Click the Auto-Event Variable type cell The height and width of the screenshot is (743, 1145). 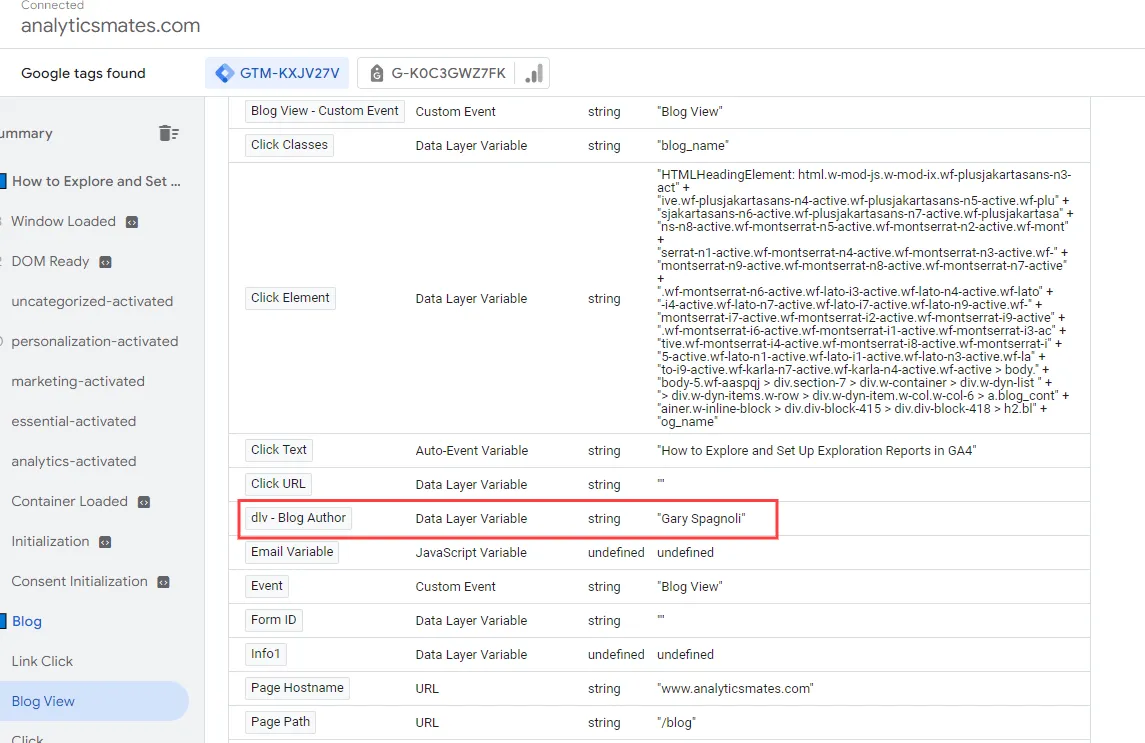click(472, 451)
